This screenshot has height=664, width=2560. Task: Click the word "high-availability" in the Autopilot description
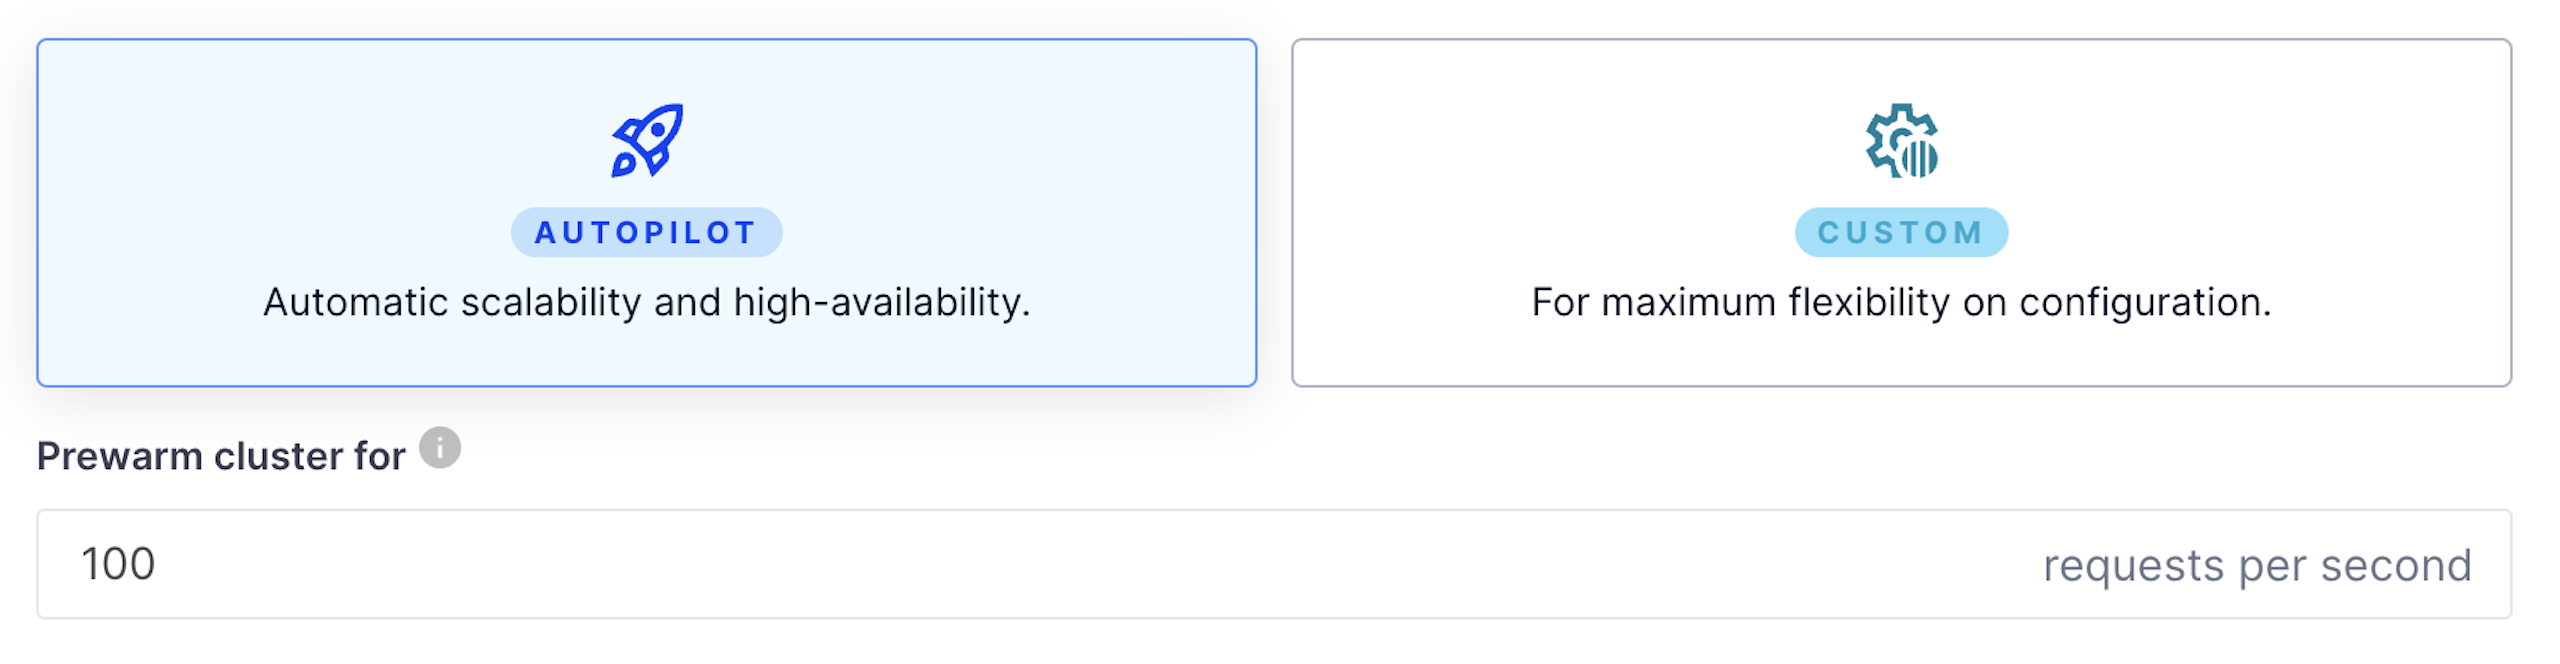(x=881, y=302)
